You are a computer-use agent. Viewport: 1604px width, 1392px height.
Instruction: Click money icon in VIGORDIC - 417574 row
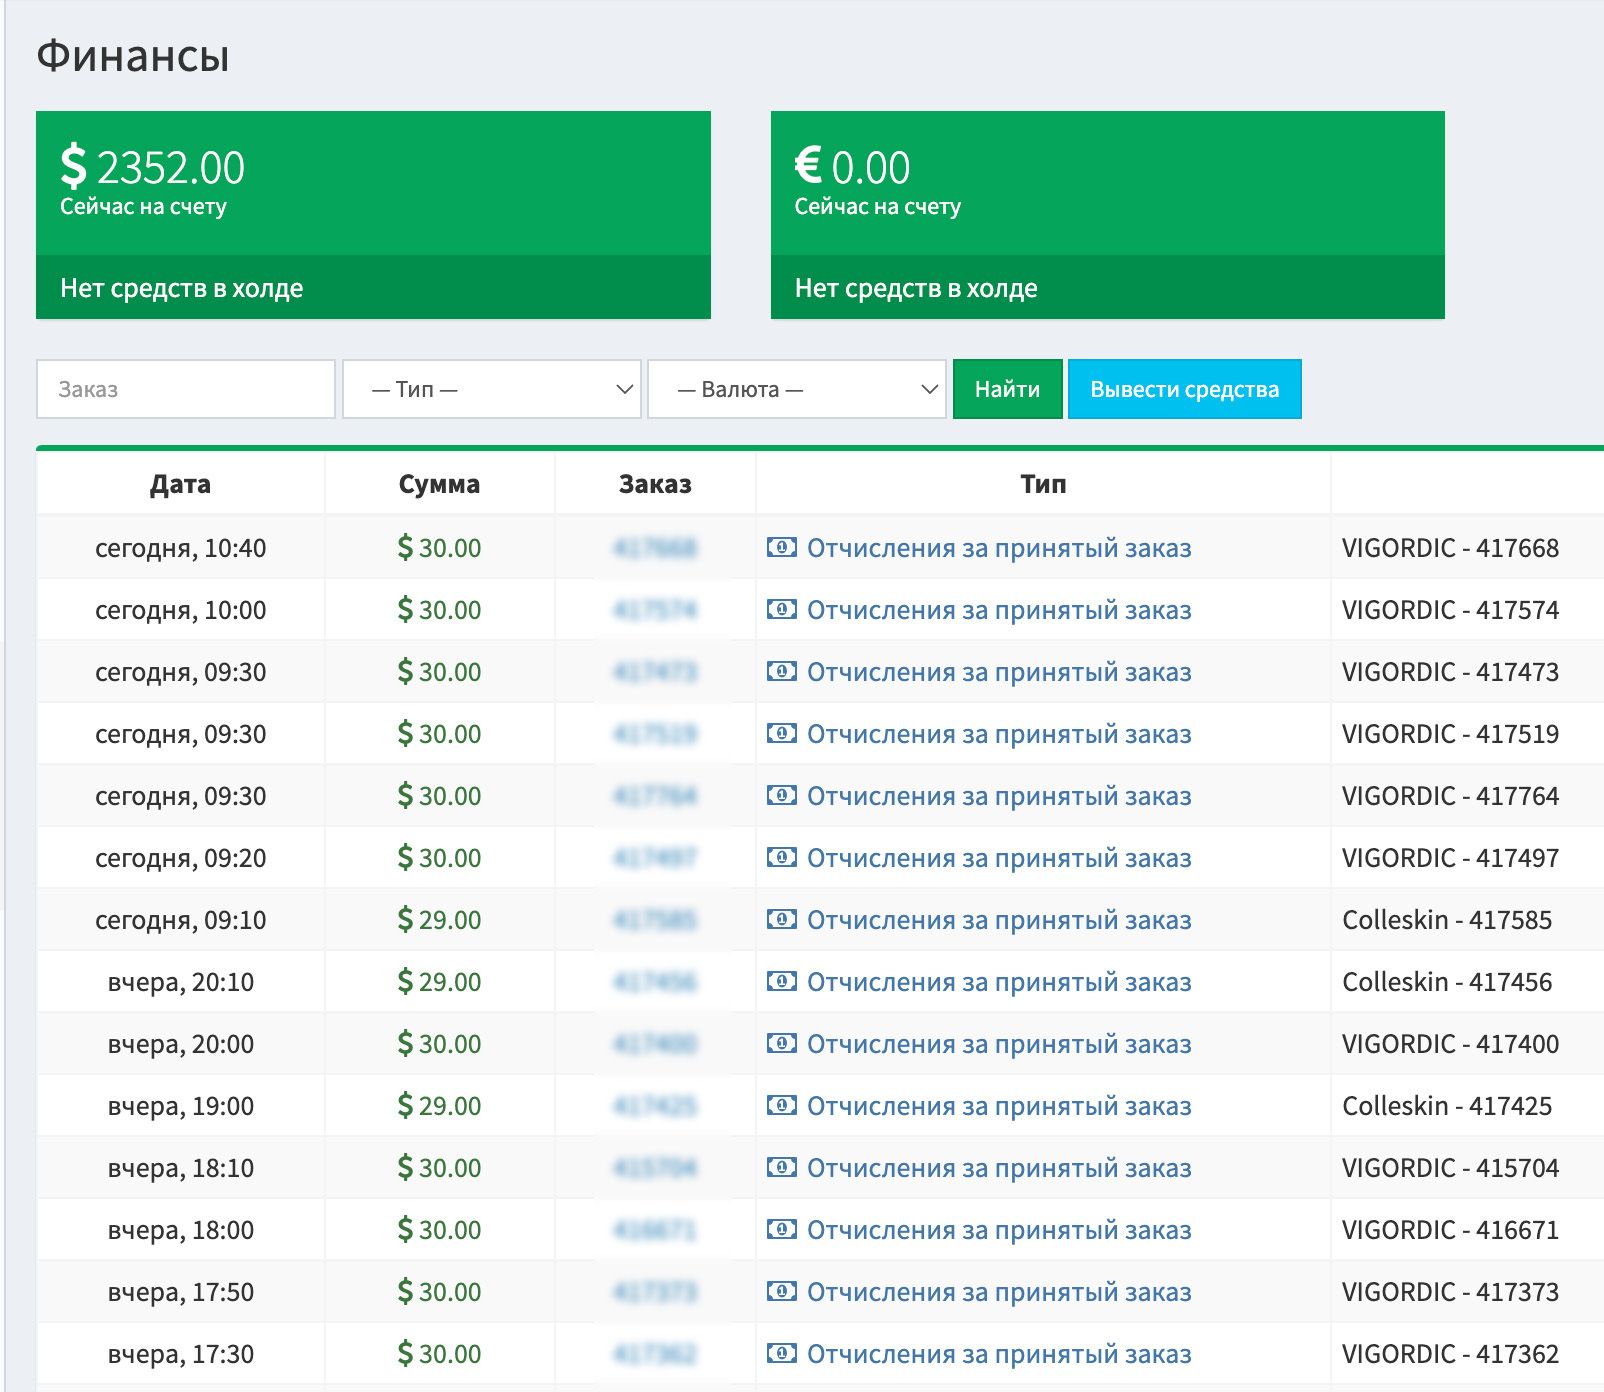(781, 609)
